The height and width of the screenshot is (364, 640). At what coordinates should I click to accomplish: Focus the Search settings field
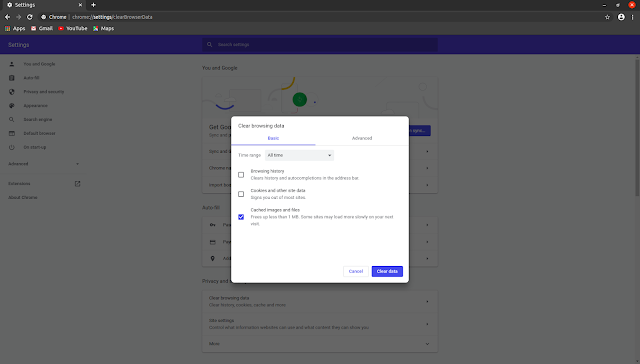click(320, 44)
